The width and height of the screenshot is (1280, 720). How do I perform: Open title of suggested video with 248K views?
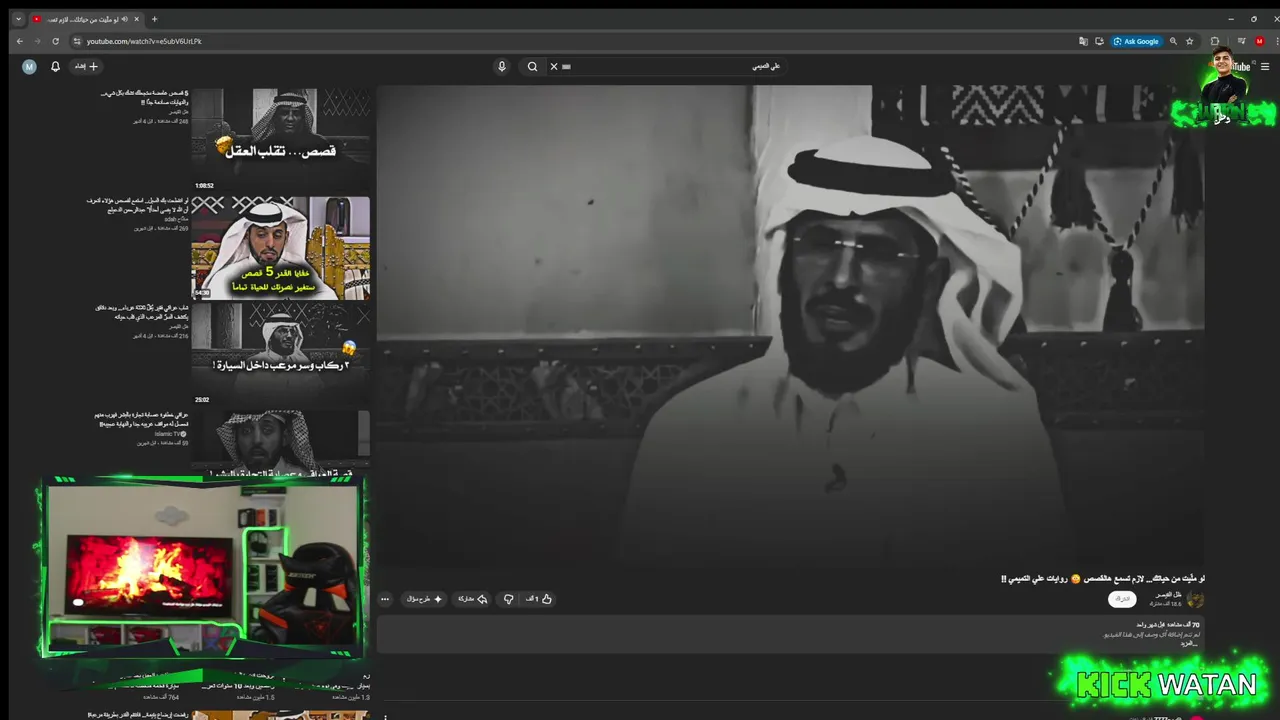144,97
